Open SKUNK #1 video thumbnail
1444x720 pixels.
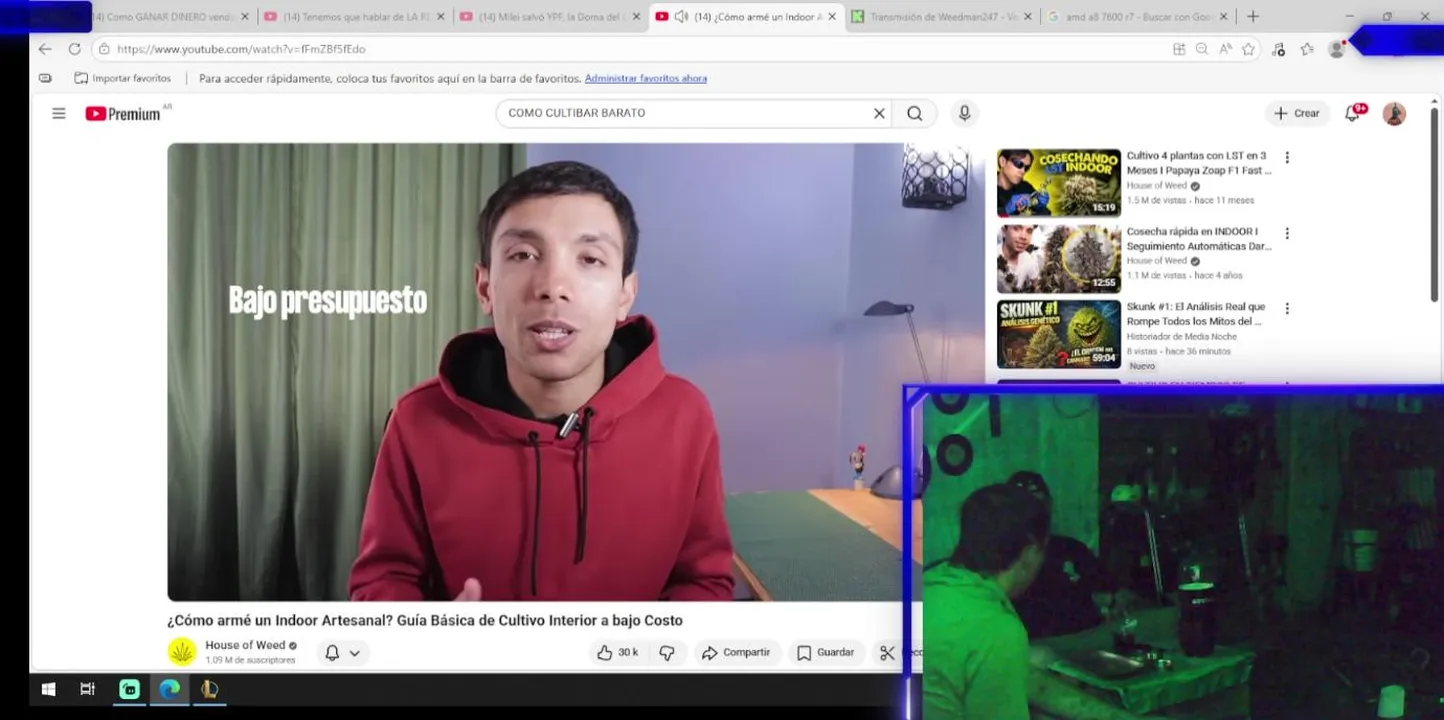pyautogui.click(x=1059, y=334)
